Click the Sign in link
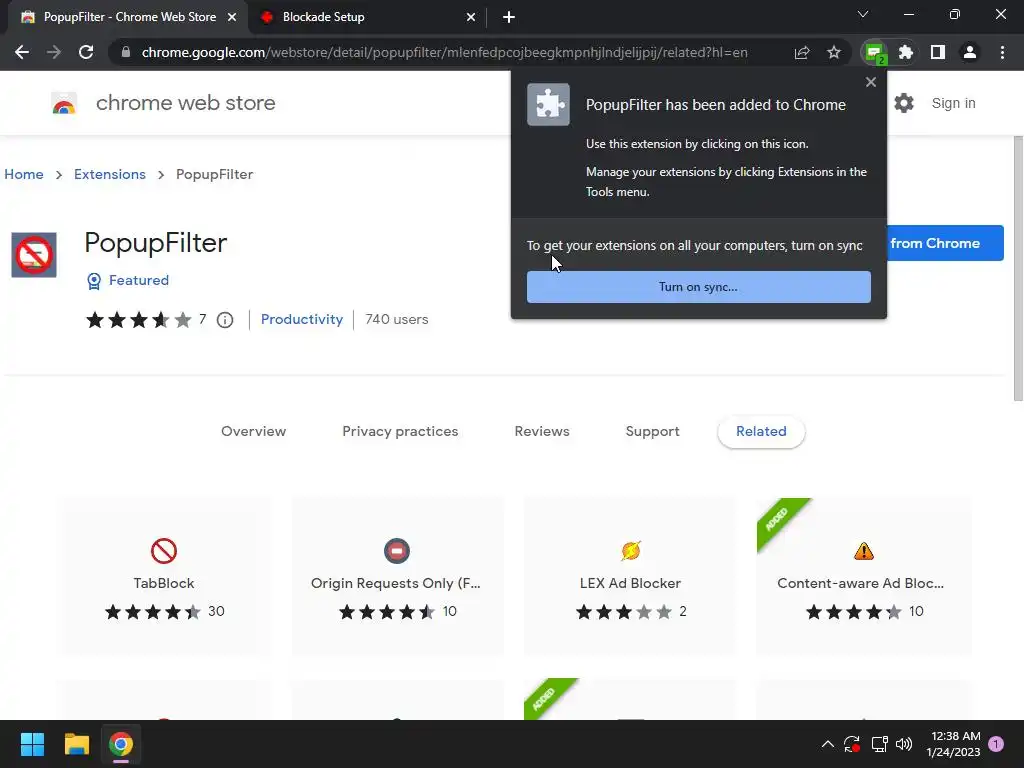This screenshot has height=768, width=1024. coord(953,103)
